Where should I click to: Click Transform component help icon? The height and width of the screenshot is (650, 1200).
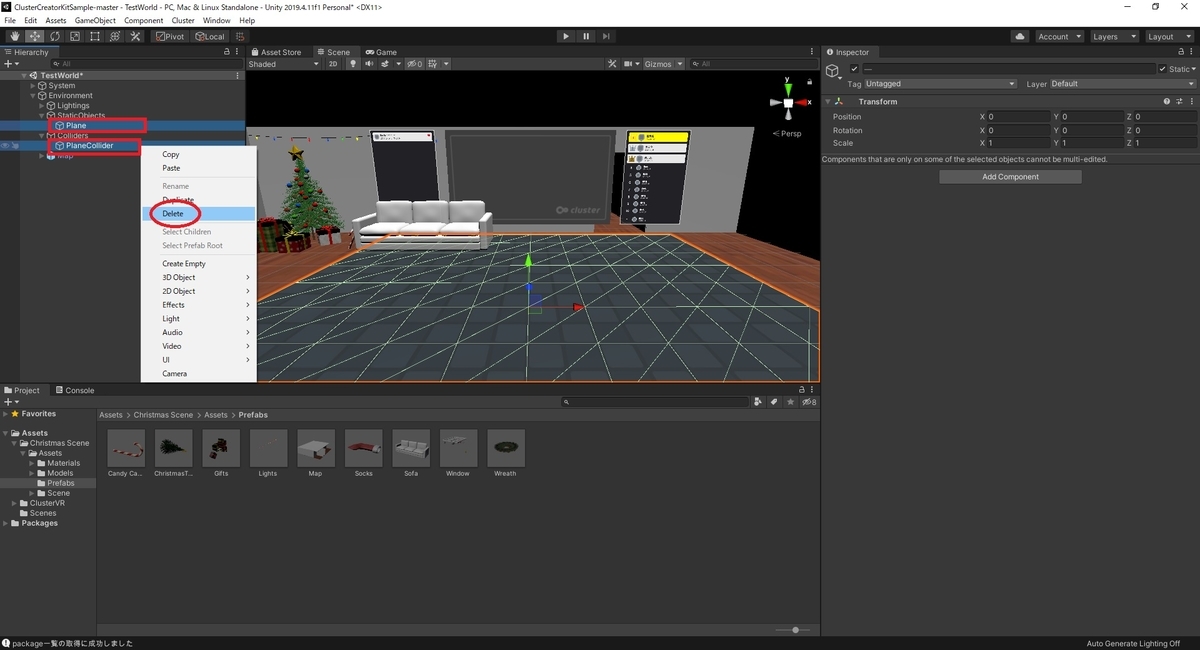1166,101
